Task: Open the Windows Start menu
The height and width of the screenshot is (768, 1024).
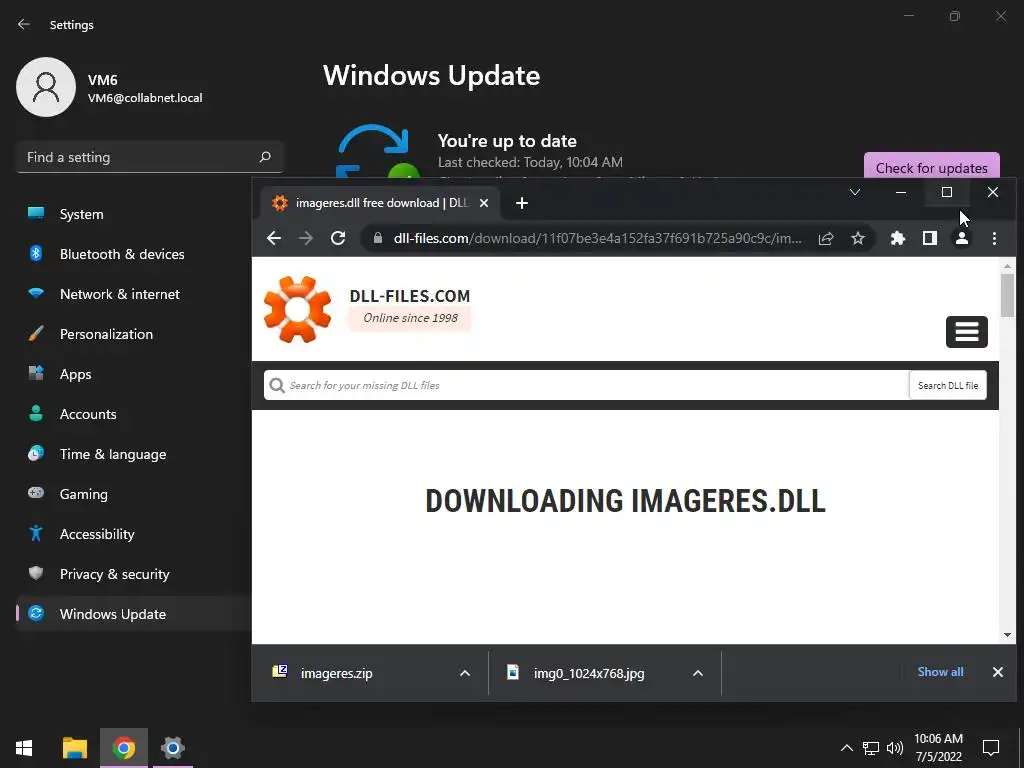Action: pos(24,748)
